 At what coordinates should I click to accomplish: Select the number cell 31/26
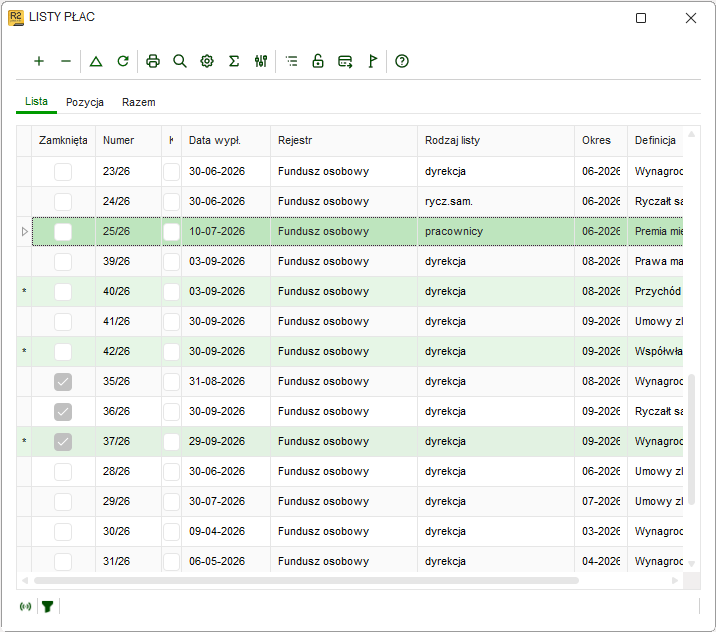(x=128, y=560)
